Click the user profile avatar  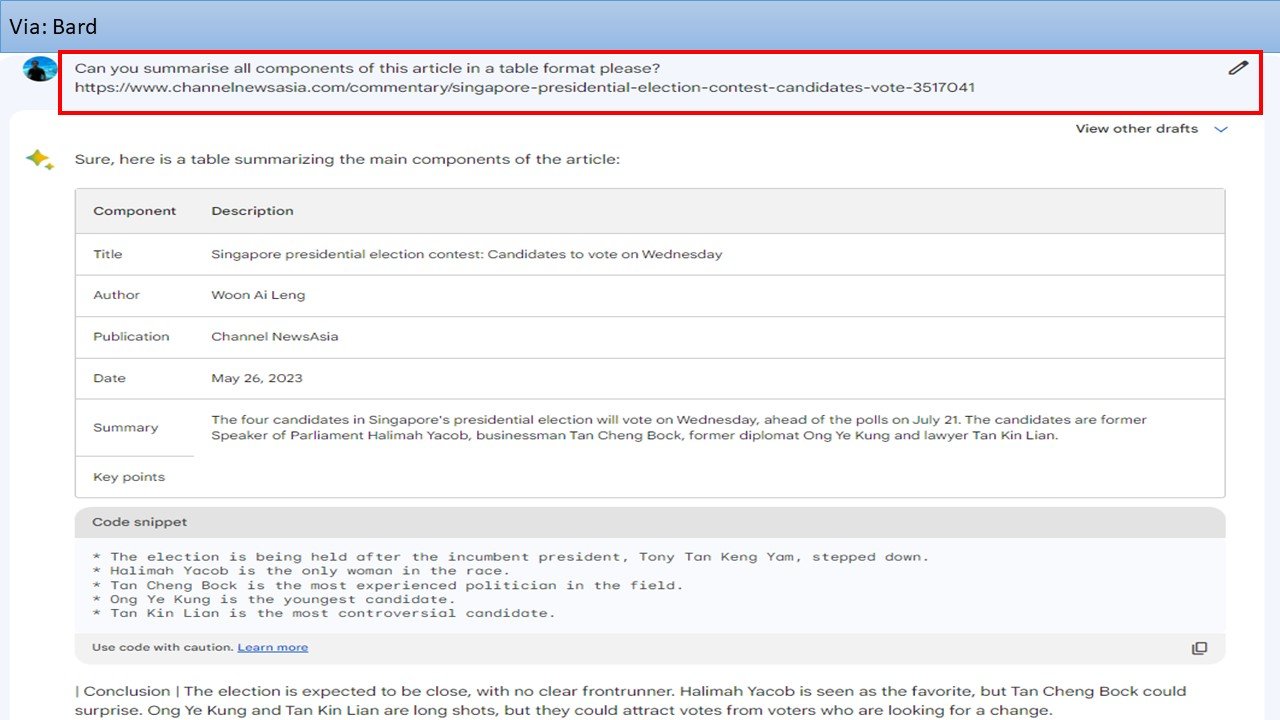(x=40, y=68)
